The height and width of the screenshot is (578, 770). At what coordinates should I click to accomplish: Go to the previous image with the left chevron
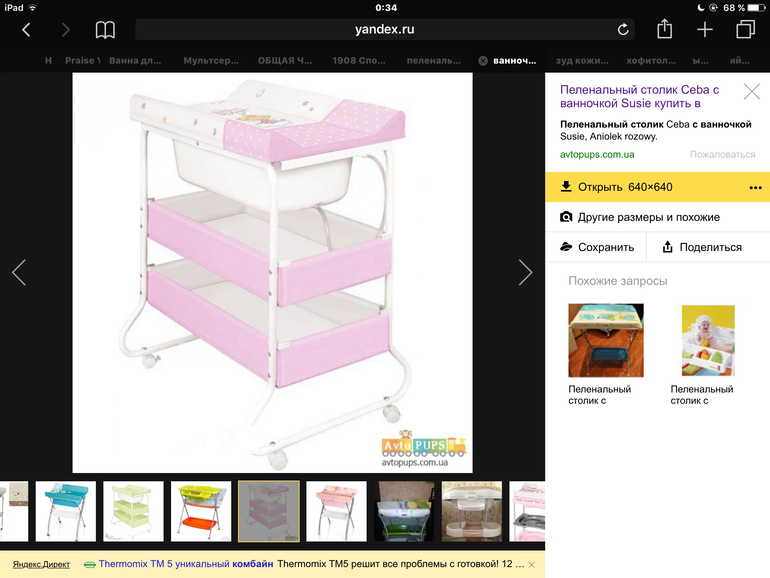[19, 273]
